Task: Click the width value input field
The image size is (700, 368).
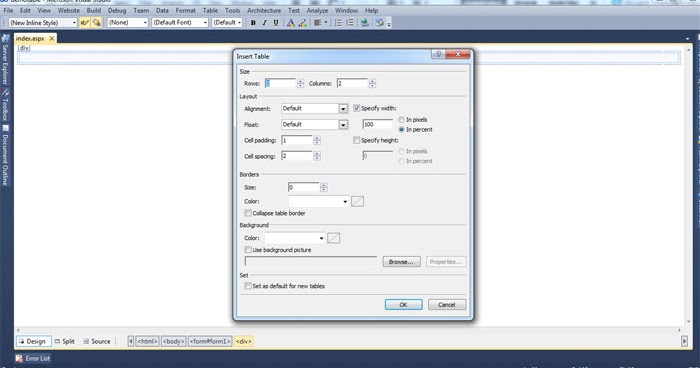Action: coord(378,124)
